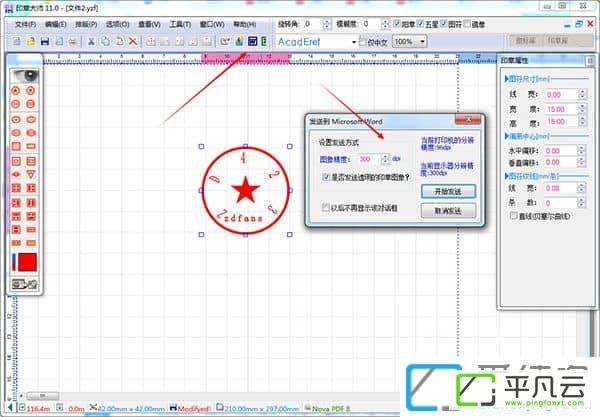600x417 pixels.
Task: Open the AcadEref font dropdown
Action: pyautogui.click(x=354, y=42)
